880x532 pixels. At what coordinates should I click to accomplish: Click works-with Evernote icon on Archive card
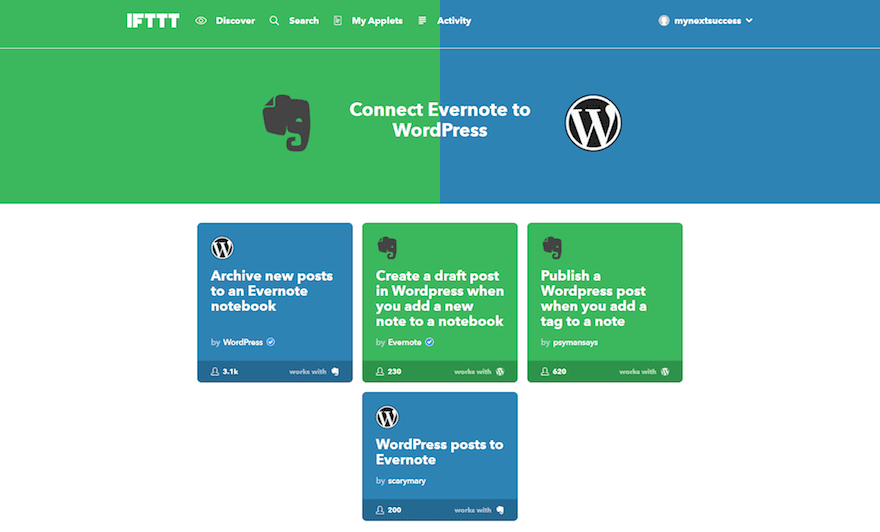click(x=335, y=372)
